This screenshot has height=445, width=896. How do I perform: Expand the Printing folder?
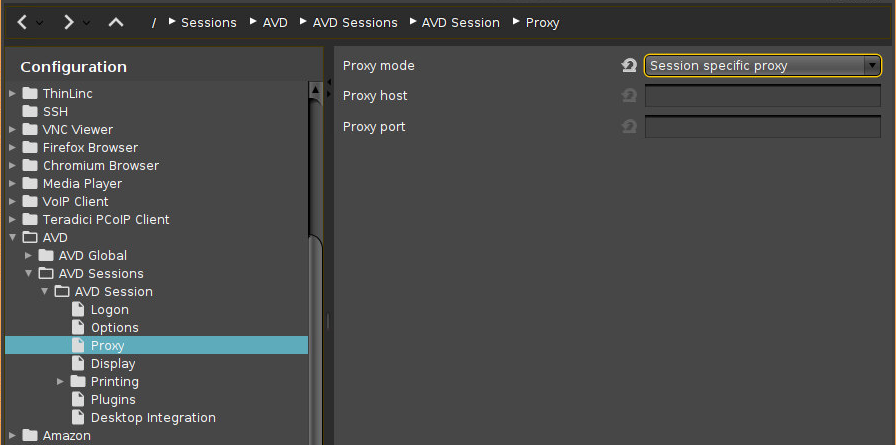(61, 382)
